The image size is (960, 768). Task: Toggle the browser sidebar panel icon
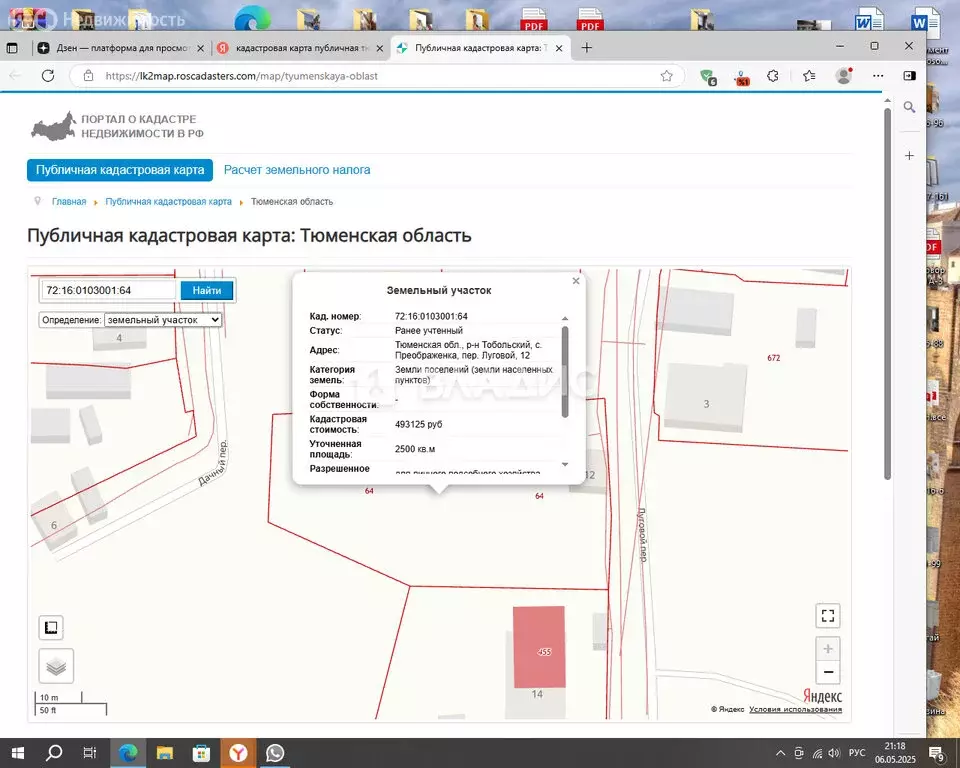pyautogui.click(x=909, y=75)
